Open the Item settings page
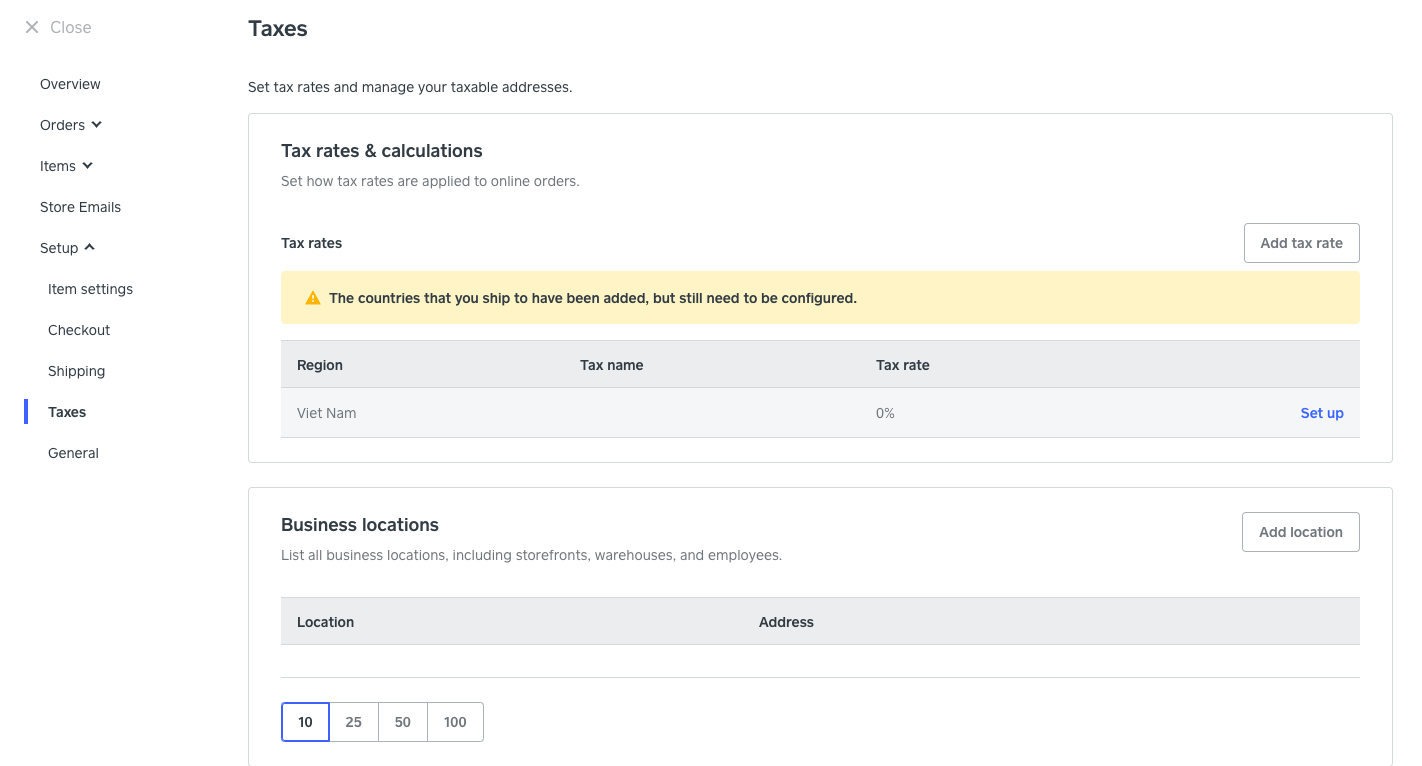The image size is (1422, 766). [x=90, y=289]
